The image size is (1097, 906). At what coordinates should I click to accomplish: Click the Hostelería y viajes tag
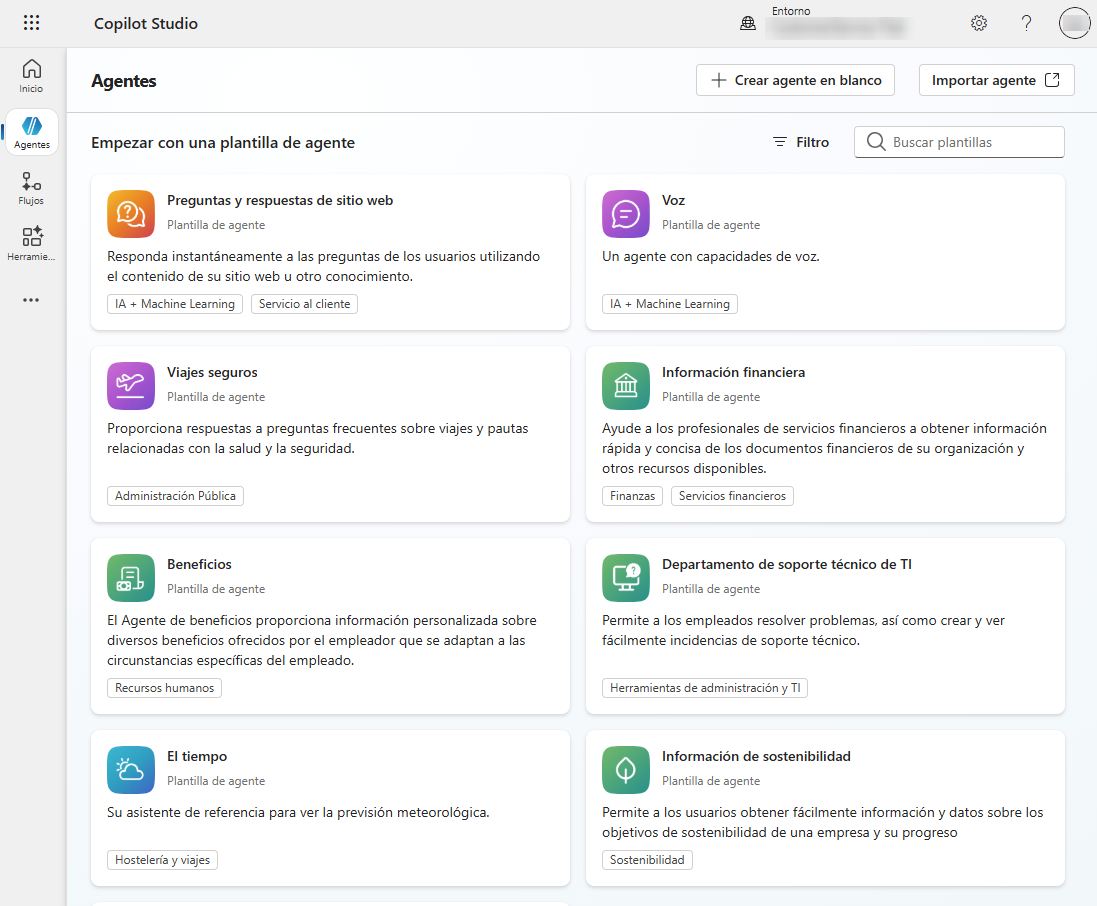pyautogui.click(x=162, y=860)
